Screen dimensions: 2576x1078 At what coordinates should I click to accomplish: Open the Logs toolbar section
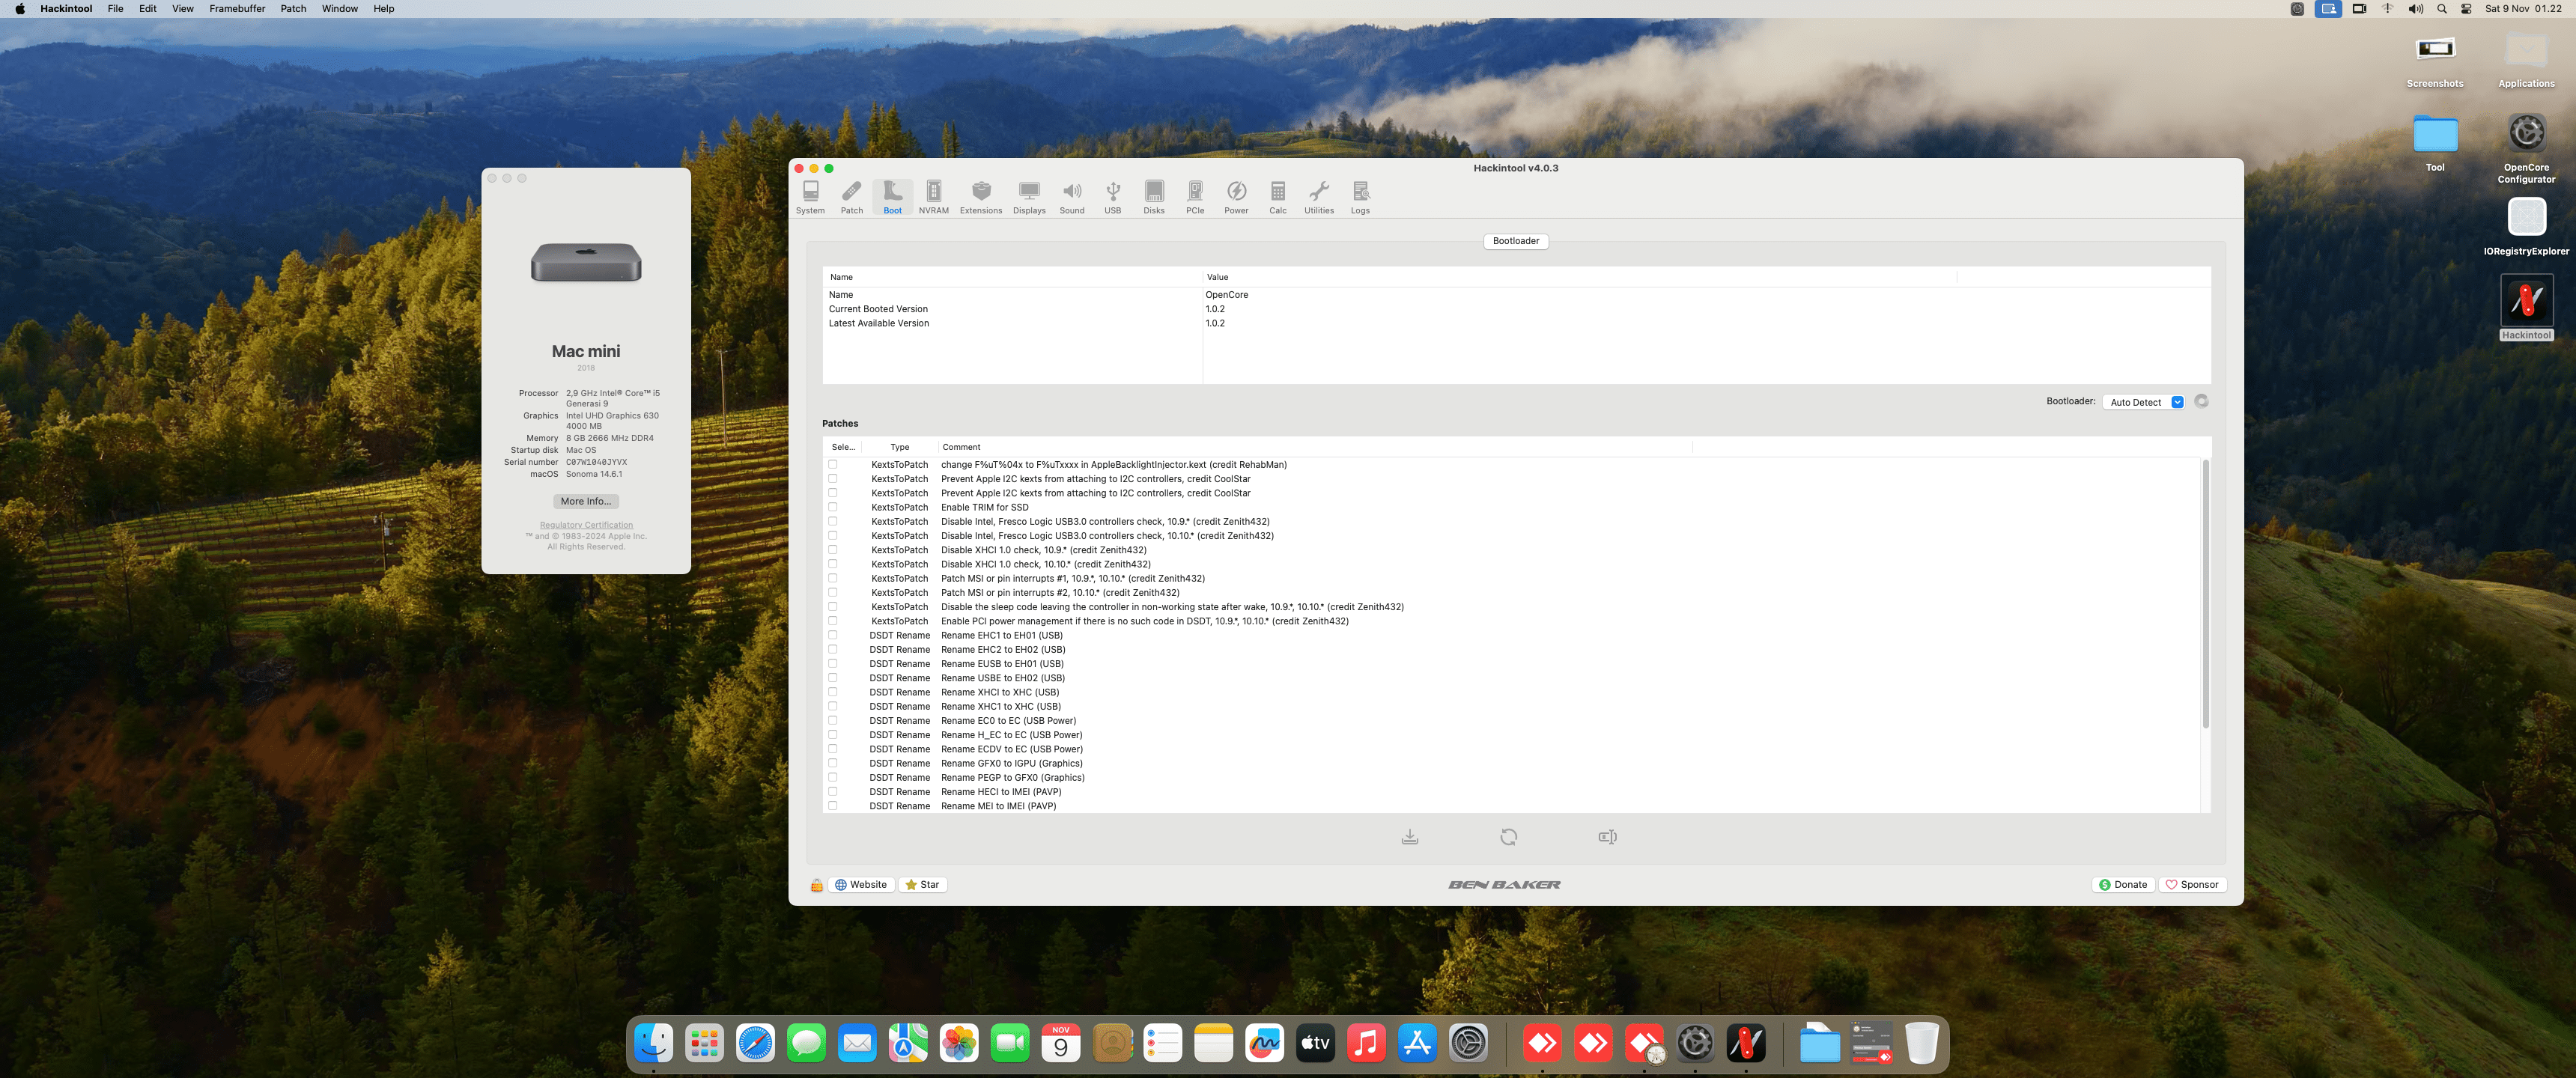click(x=1360, y=197)
